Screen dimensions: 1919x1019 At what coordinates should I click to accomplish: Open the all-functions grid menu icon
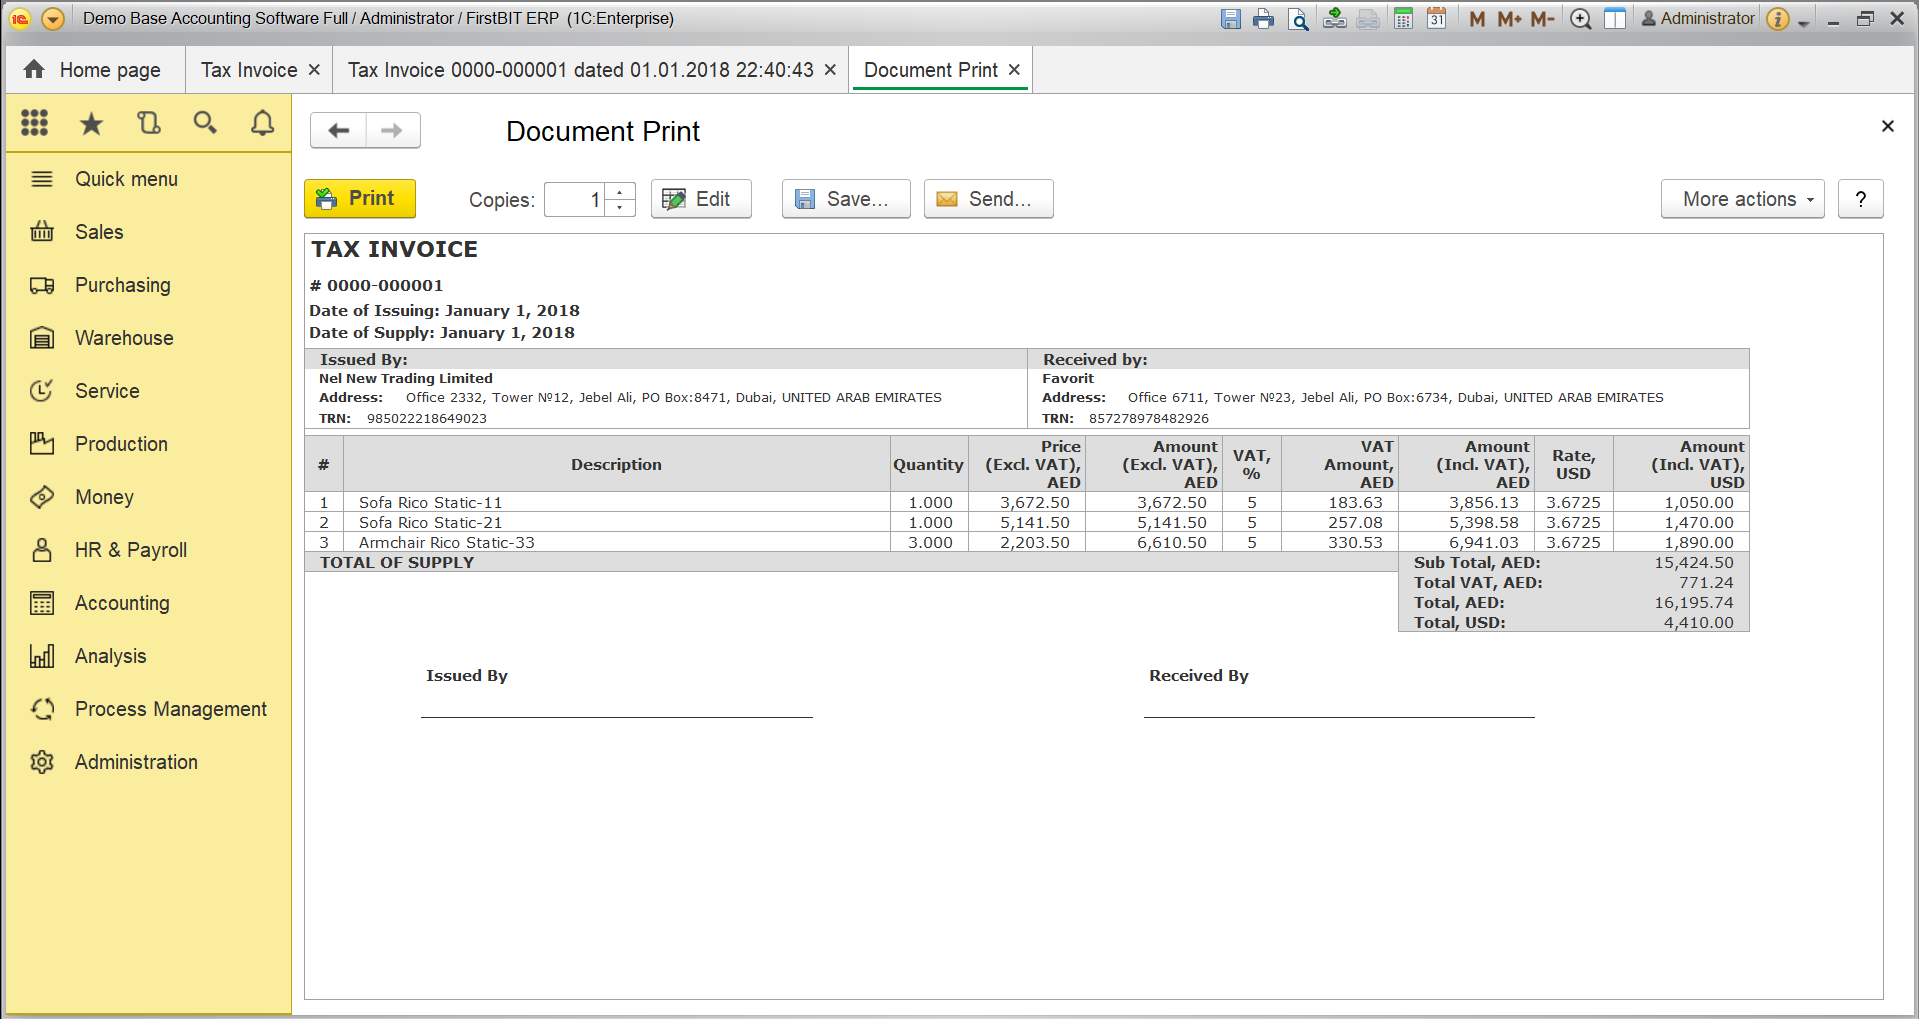point(34,122)
